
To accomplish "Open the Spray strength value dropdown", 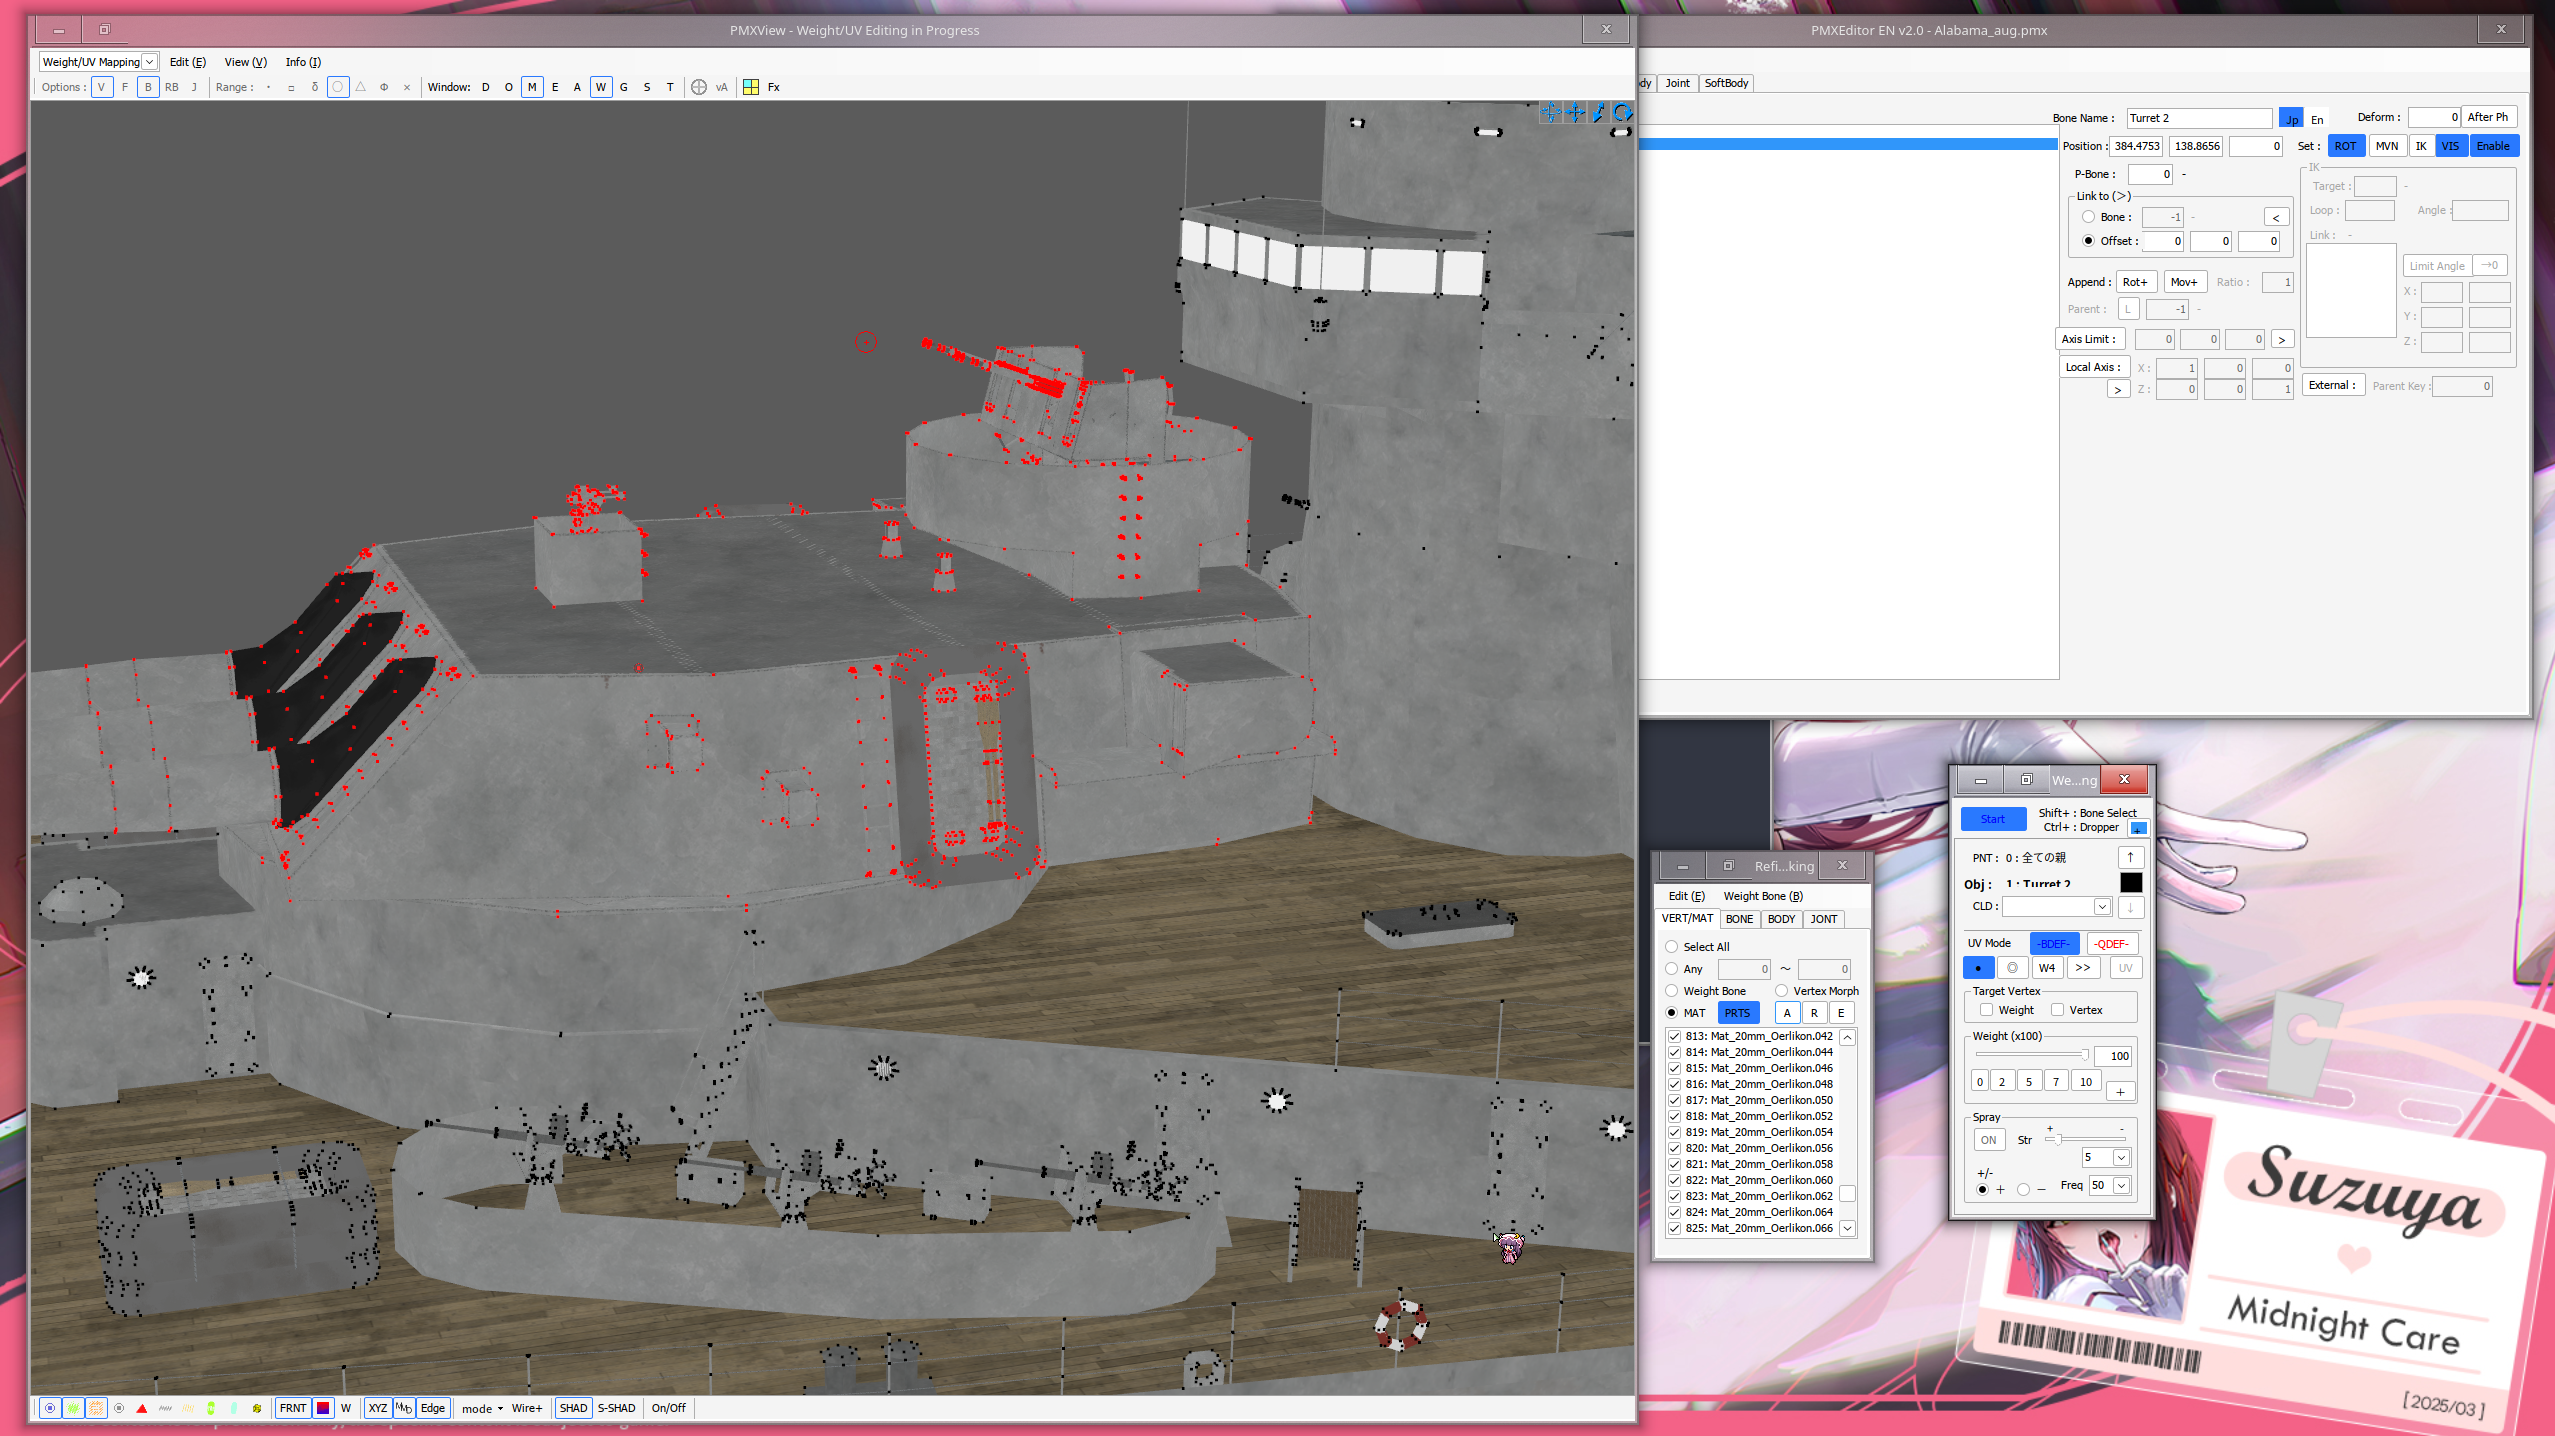I will [2121, 1158].
